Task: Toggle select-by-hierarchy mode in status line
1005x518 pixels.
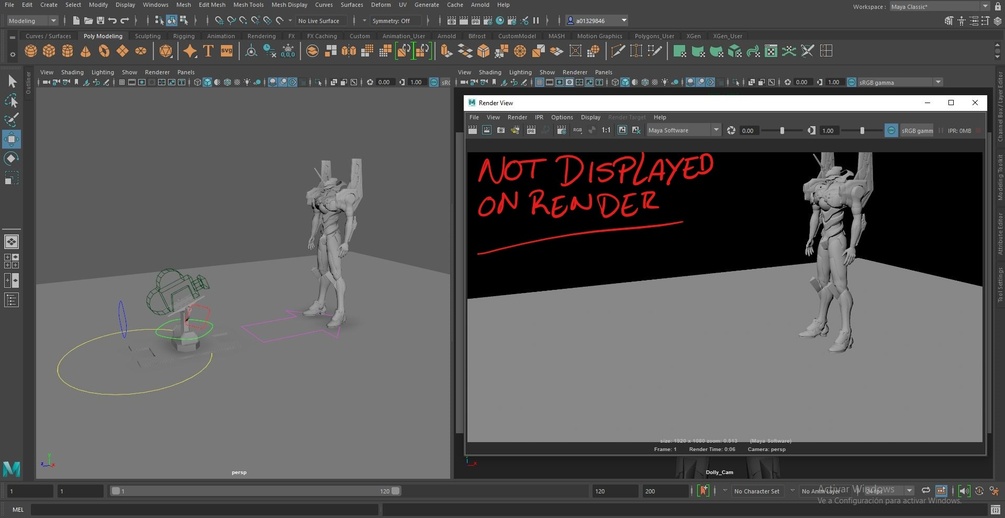Action: pyautogui.click(x=160, y=21)
